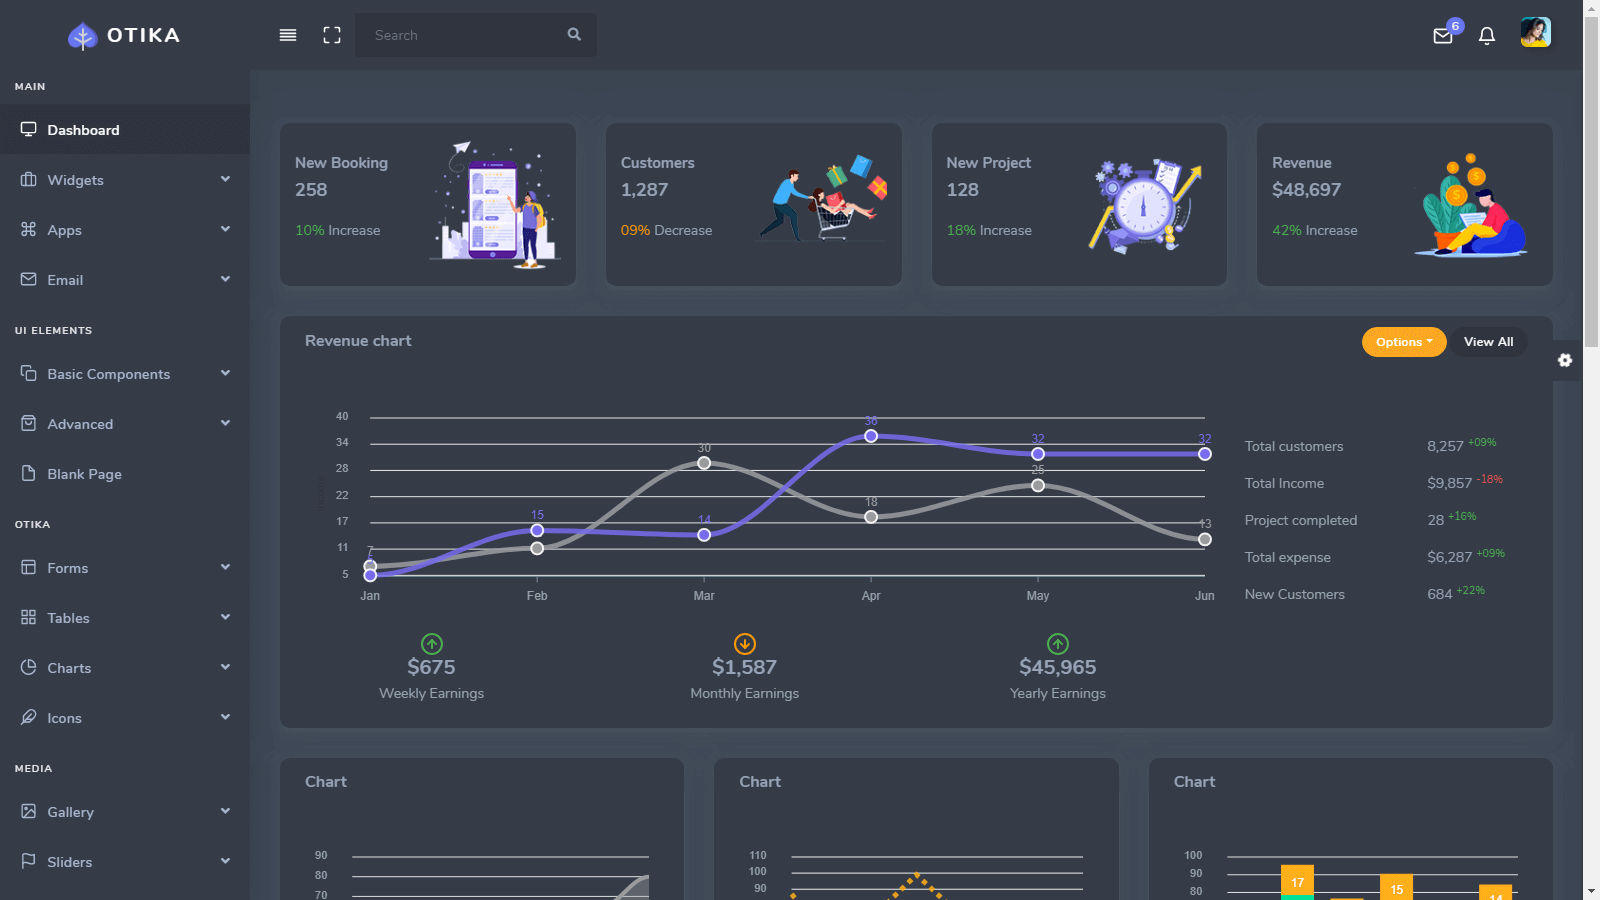Click the Icons feather icon
This screenshot has width=1600, height=900.
click(28, 717)
